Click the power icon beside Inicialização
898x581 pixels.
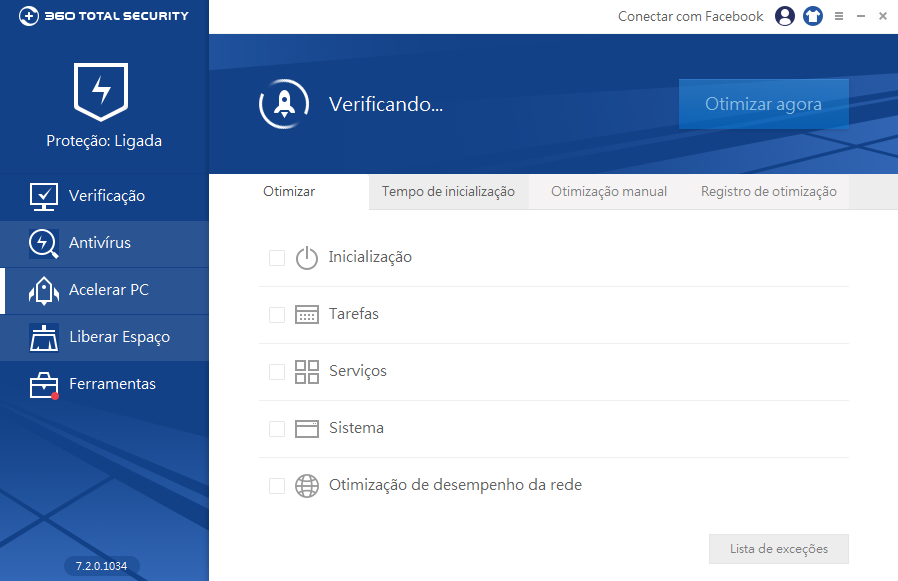(x=307, y=257)
